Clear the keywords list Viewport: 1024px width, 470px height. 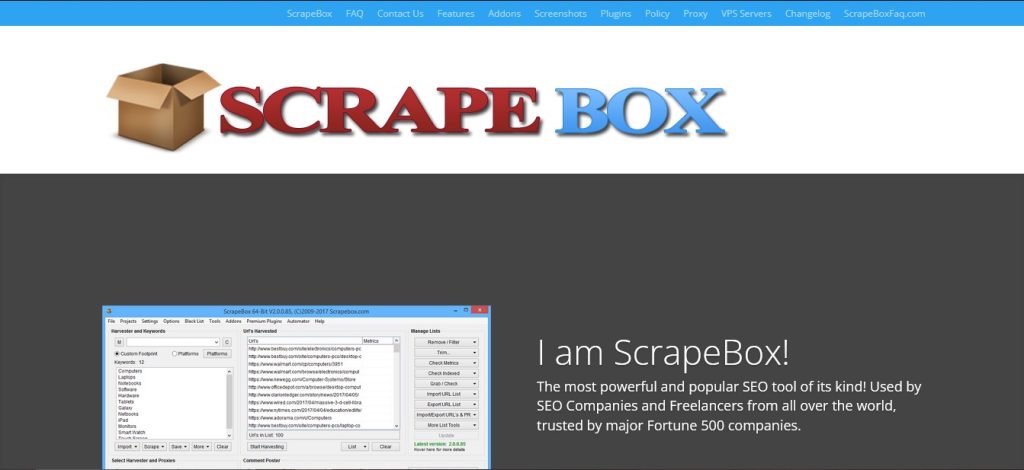(223, 446)
